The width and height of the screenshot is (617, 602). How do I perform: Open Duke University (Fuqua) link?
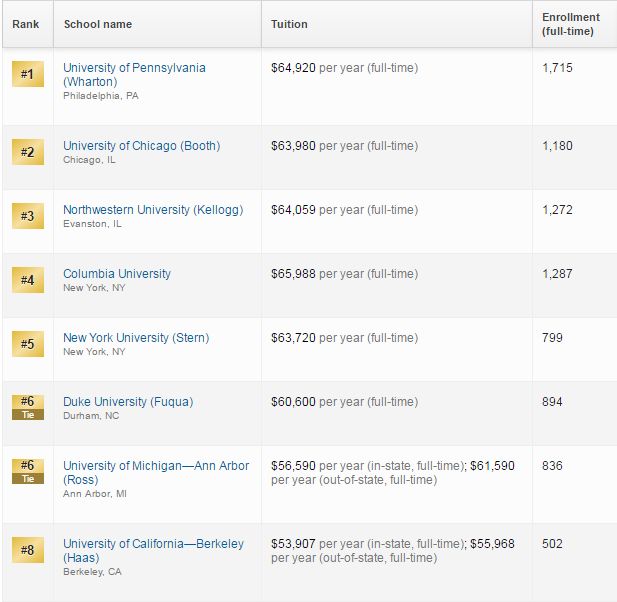[128, 402]
